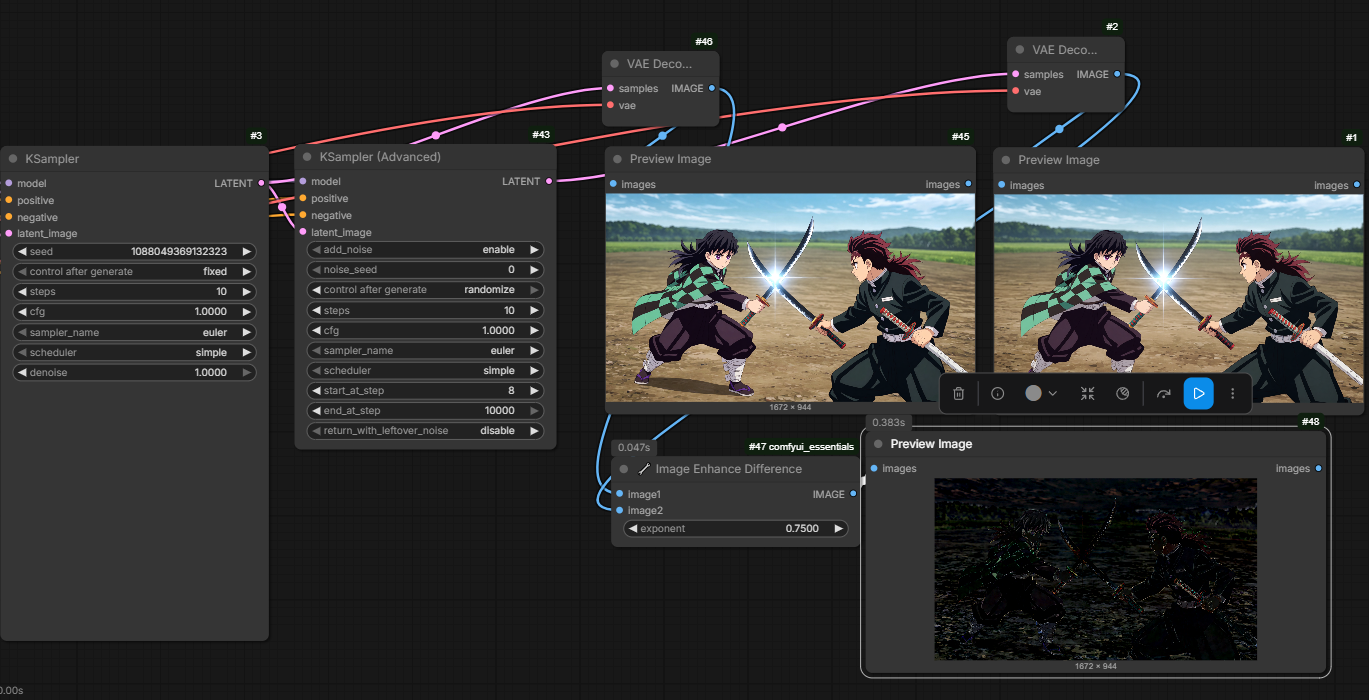Collapse Preview Image node #45 title dot
Image resolution: width=1369 pixels, height=700 pixels.
[618, 159]
